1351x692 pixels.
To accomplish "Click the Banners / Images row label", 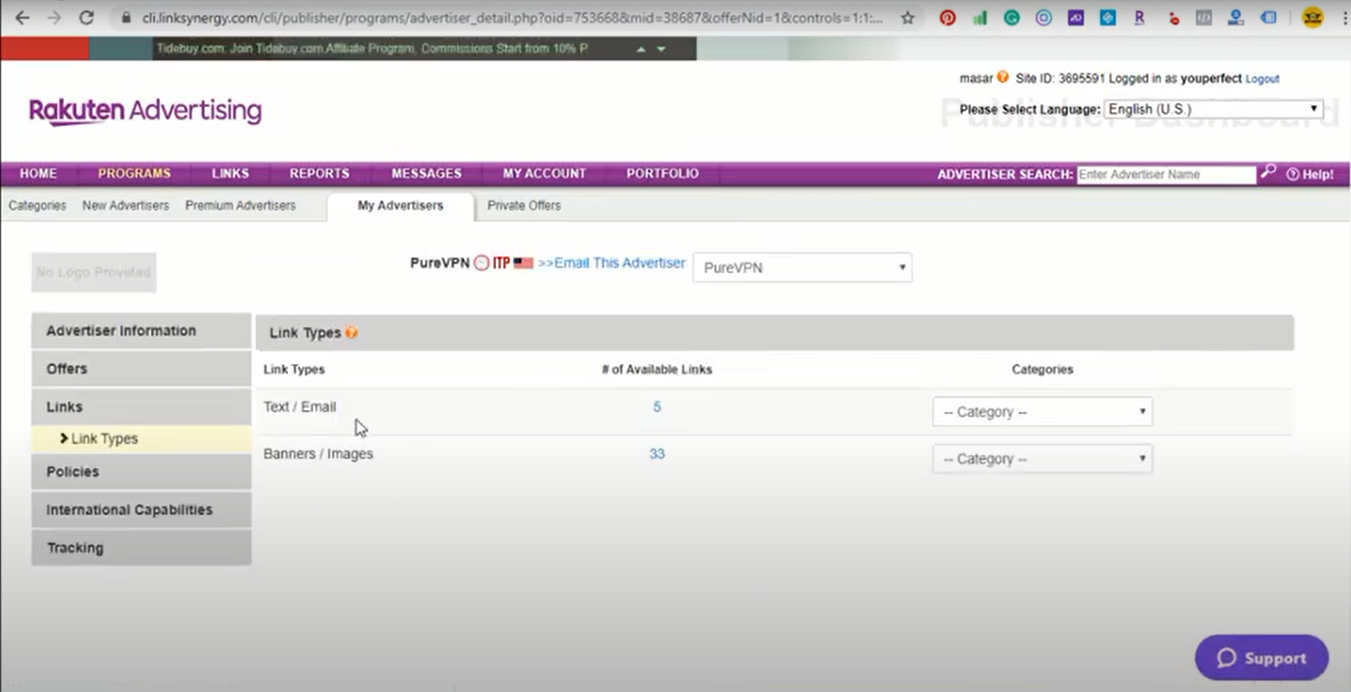I will (318, 454).
